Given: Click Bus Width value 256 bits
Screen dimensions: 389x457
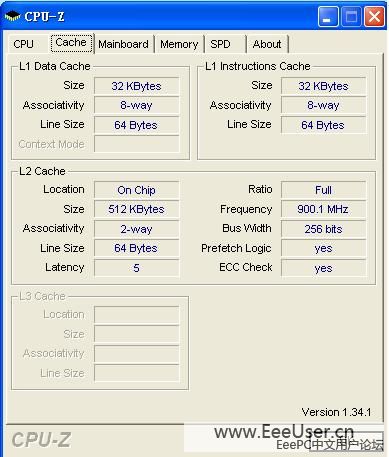Looking at the screenshot, I should coord(323,229).
